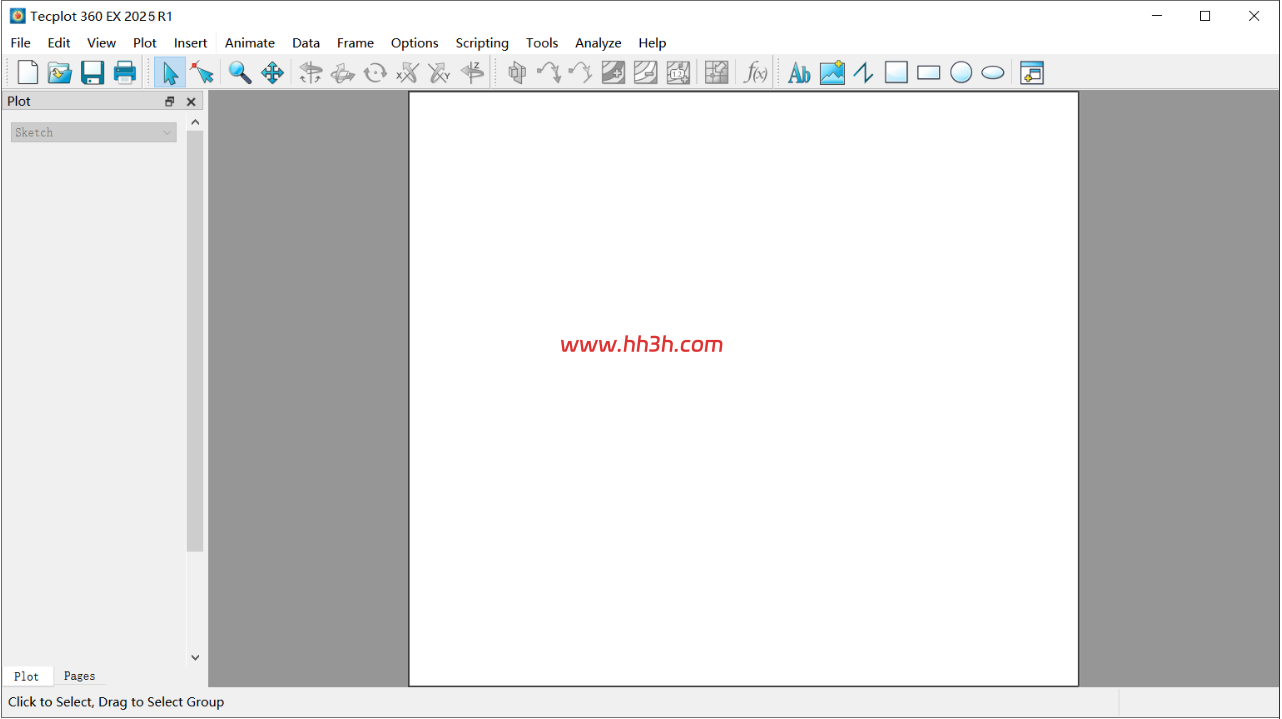Open the Data menu
This screenshot has width=1282, height=719.
point(306,43)
